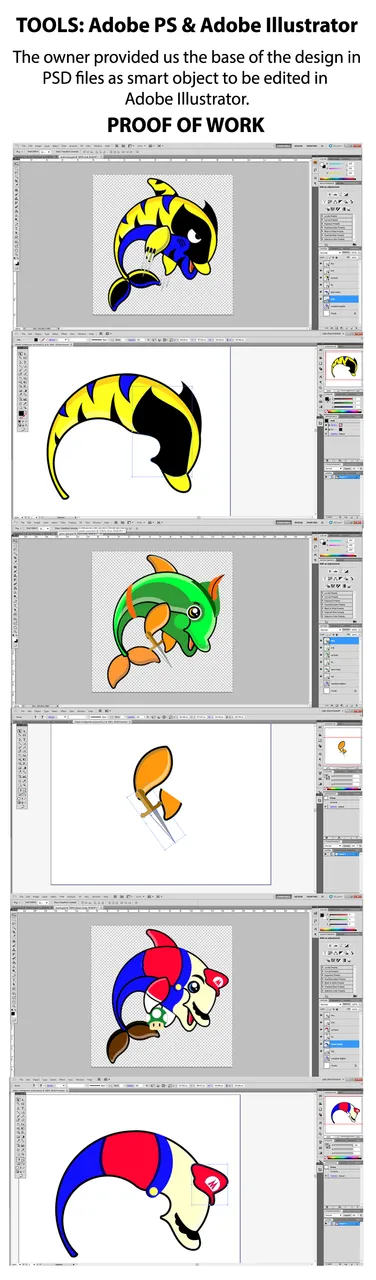Click Navigator thumbnail of orange fin in Illustrator
This screenshot has height=1280, width=376.
(343, 746)
